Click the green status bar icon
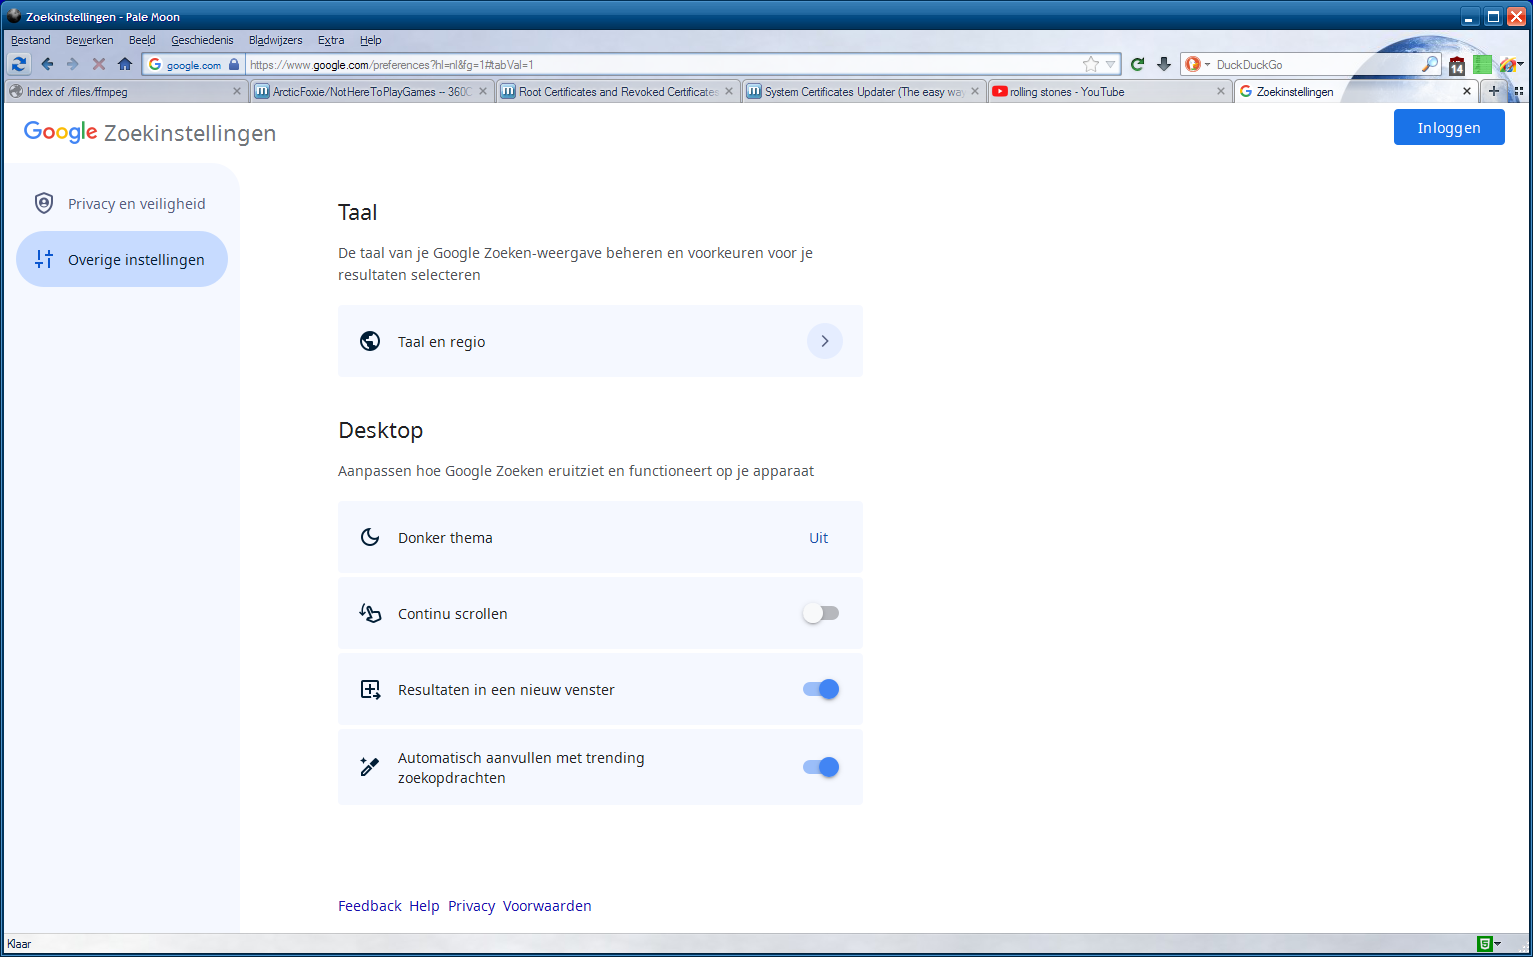Screen dimensions: 1533x957 tap(1485, 944)
